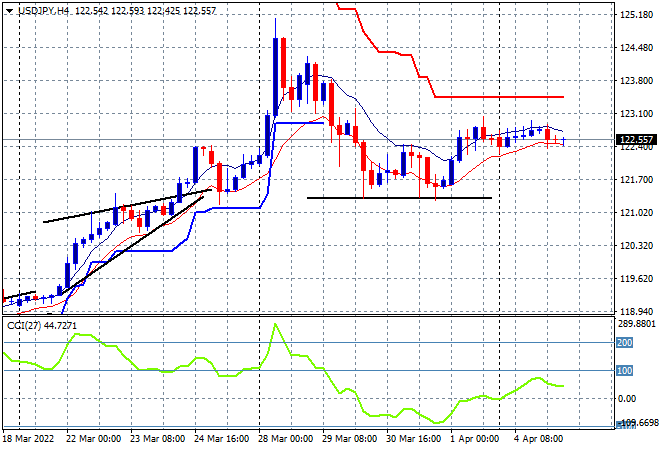This screenshot has width=660, height=450.
Task: Click the 0.00 CCI scale value
Action: 627,399
